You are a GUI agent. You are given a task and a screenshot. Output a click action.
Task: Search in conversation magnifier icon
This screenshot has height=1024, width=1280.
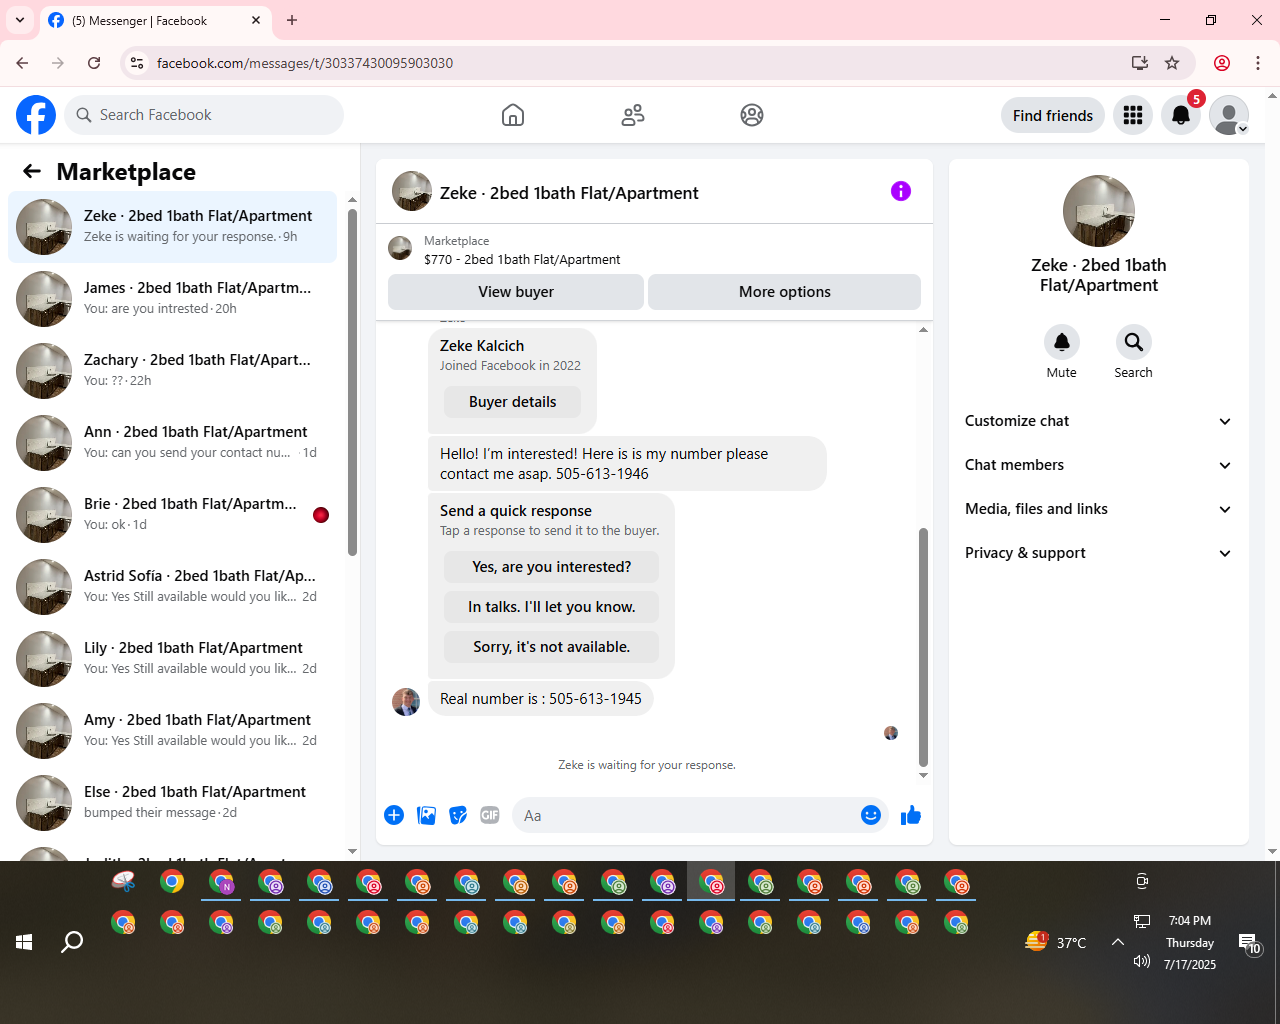coord(1134,342)
